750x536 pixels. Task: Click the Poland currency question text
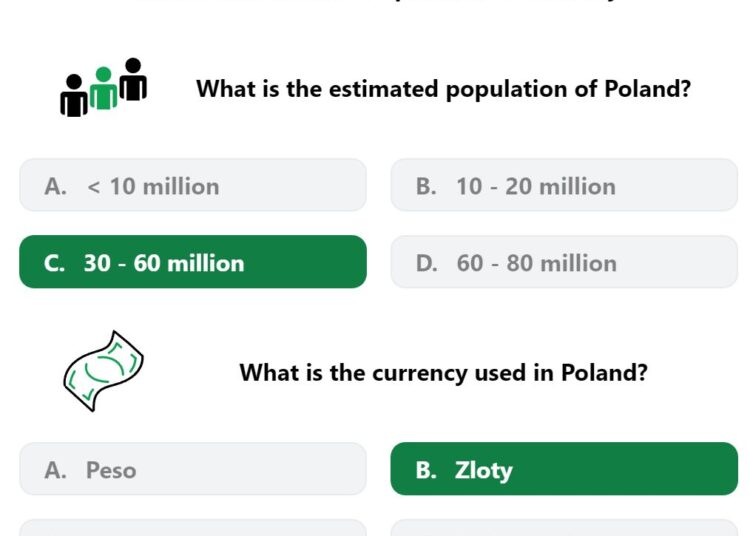[x=443, y=372]
